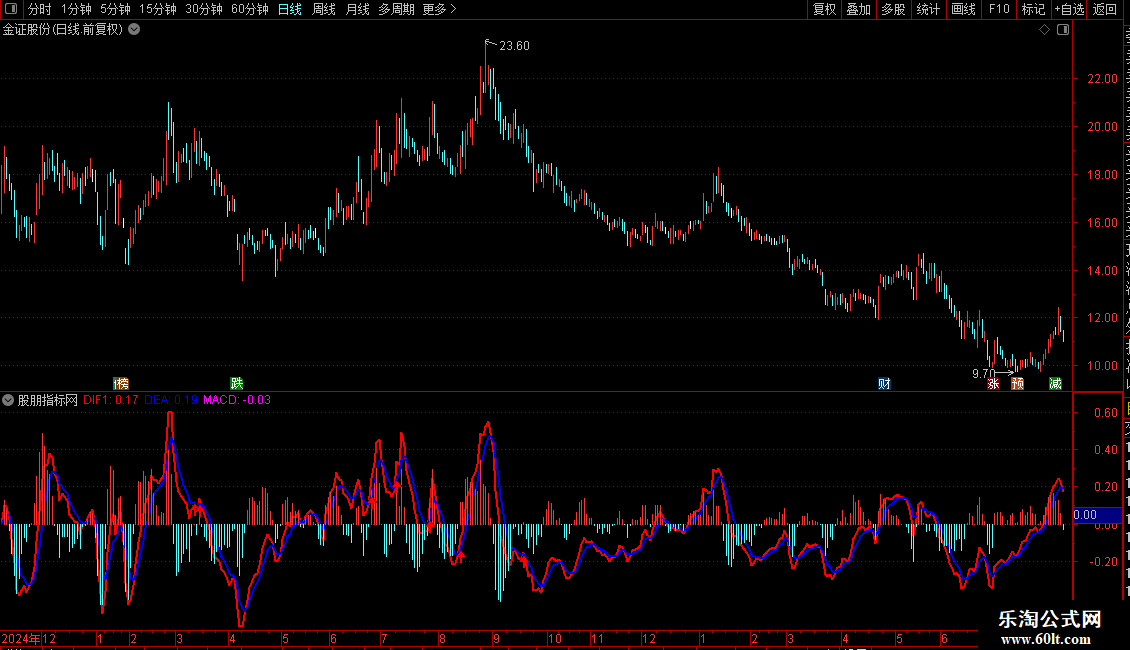Select the 15分钟 period tab
The height and width of the screenshot is (650, 1130).
point(158,9)
